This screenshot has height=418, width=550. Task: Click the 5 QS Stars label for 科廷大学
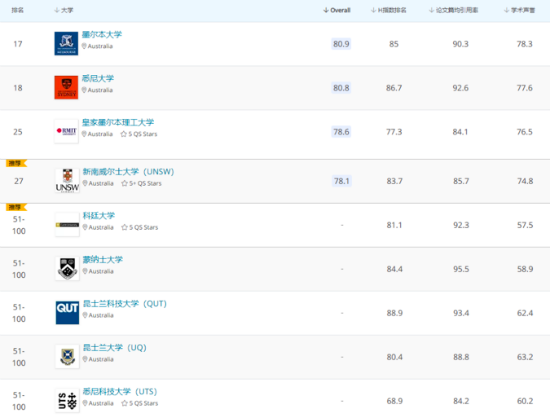(x=144, y=227)
